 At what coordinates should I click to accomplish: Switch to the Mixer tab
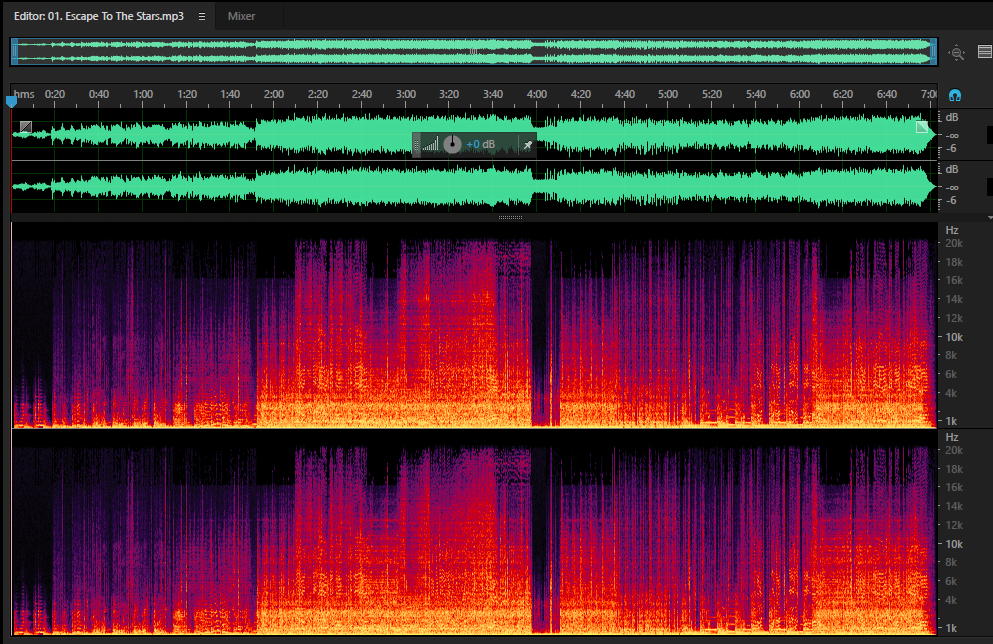[x=241, y=16]
